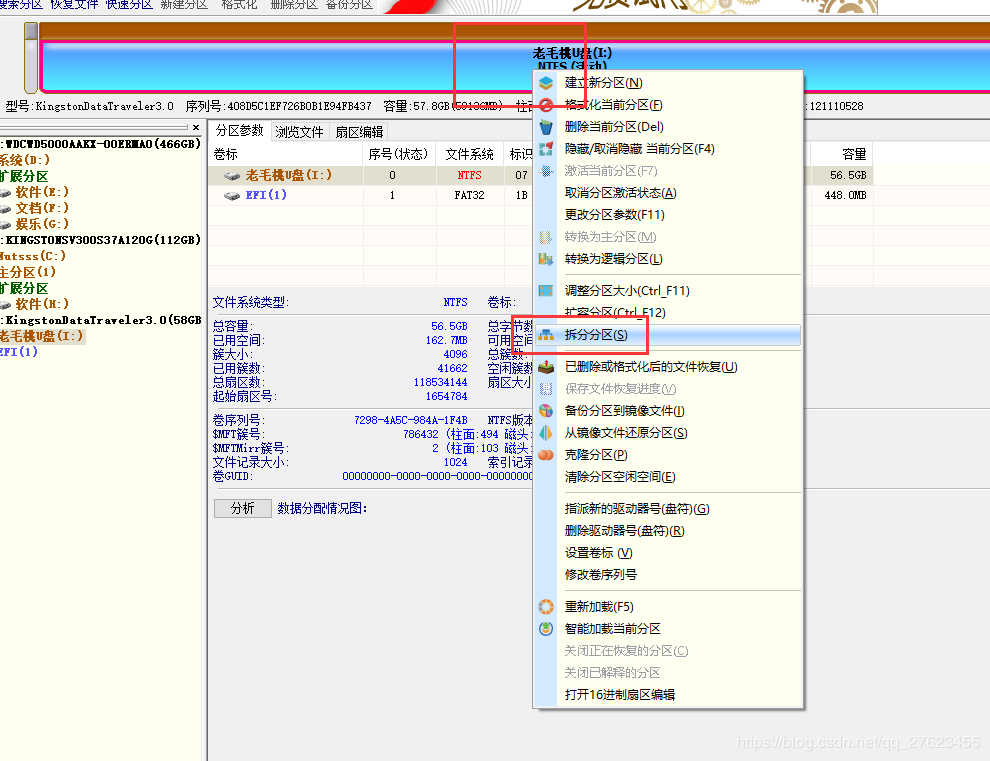Click the 调整分区大小 resize partition icon
990x761 pixels.
[546, 290]
